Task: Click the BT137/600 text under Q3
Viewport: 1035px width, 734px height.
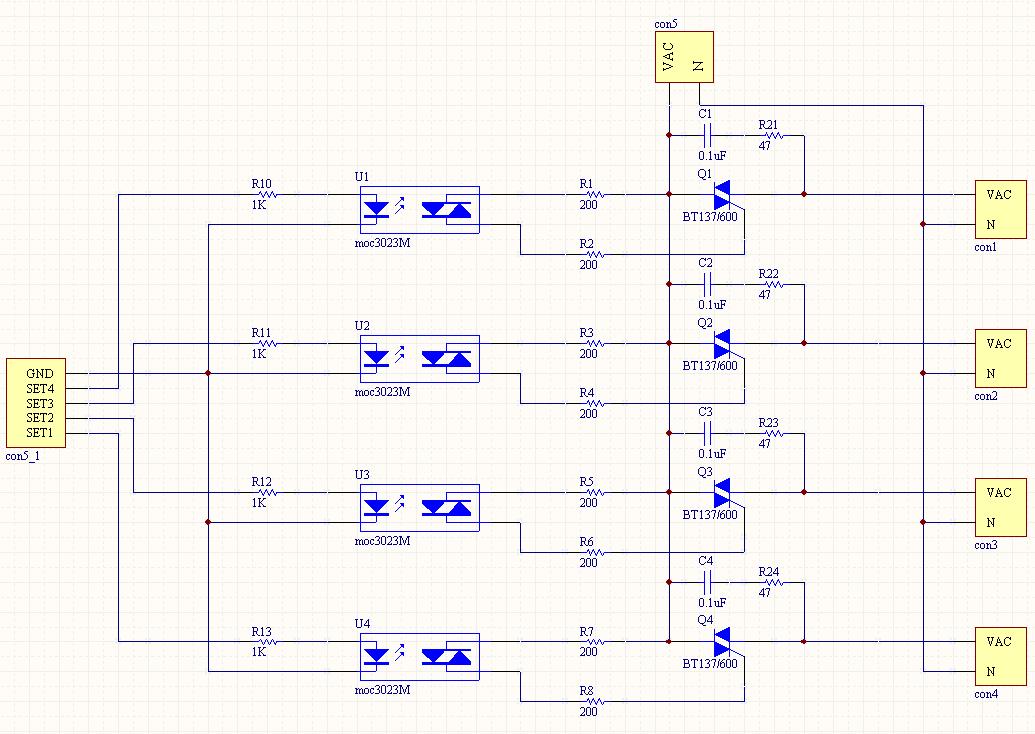Action: (710, 514)
